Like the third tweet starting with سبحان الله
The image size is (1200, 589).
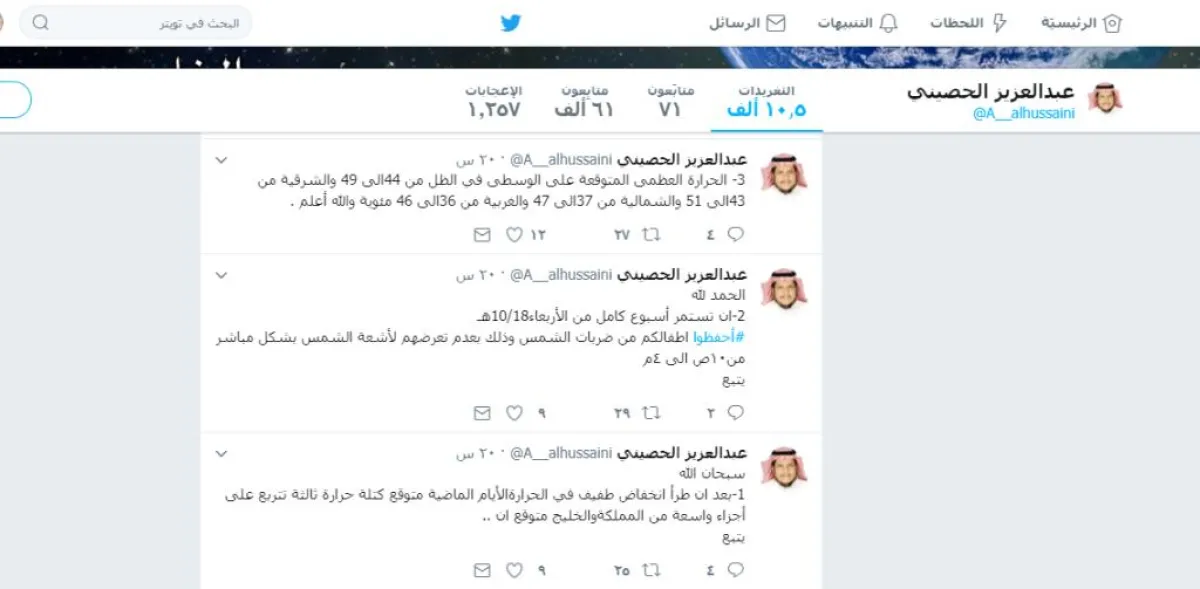pyautogui.click(x=514, y=570)
